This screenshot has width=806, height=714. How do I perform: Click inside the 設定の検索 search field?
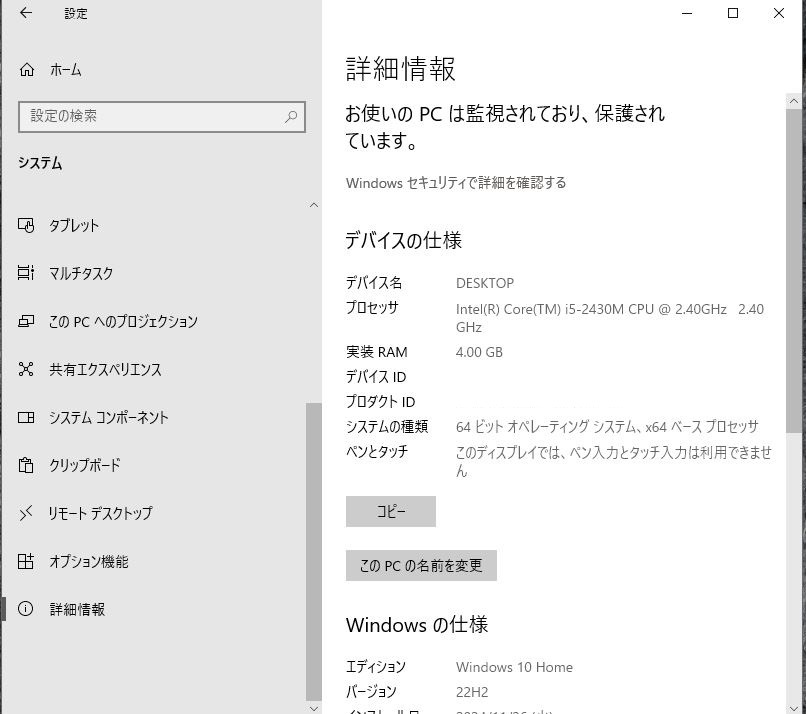(x=150, y=117)
